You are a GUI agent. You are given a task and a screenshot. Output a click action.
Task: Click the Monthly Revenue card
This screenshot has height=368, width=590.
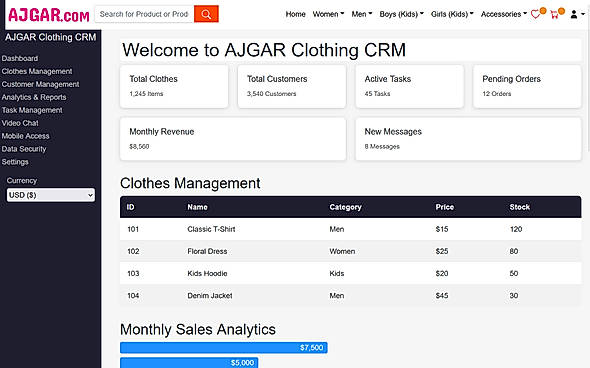tap(233, 139)
